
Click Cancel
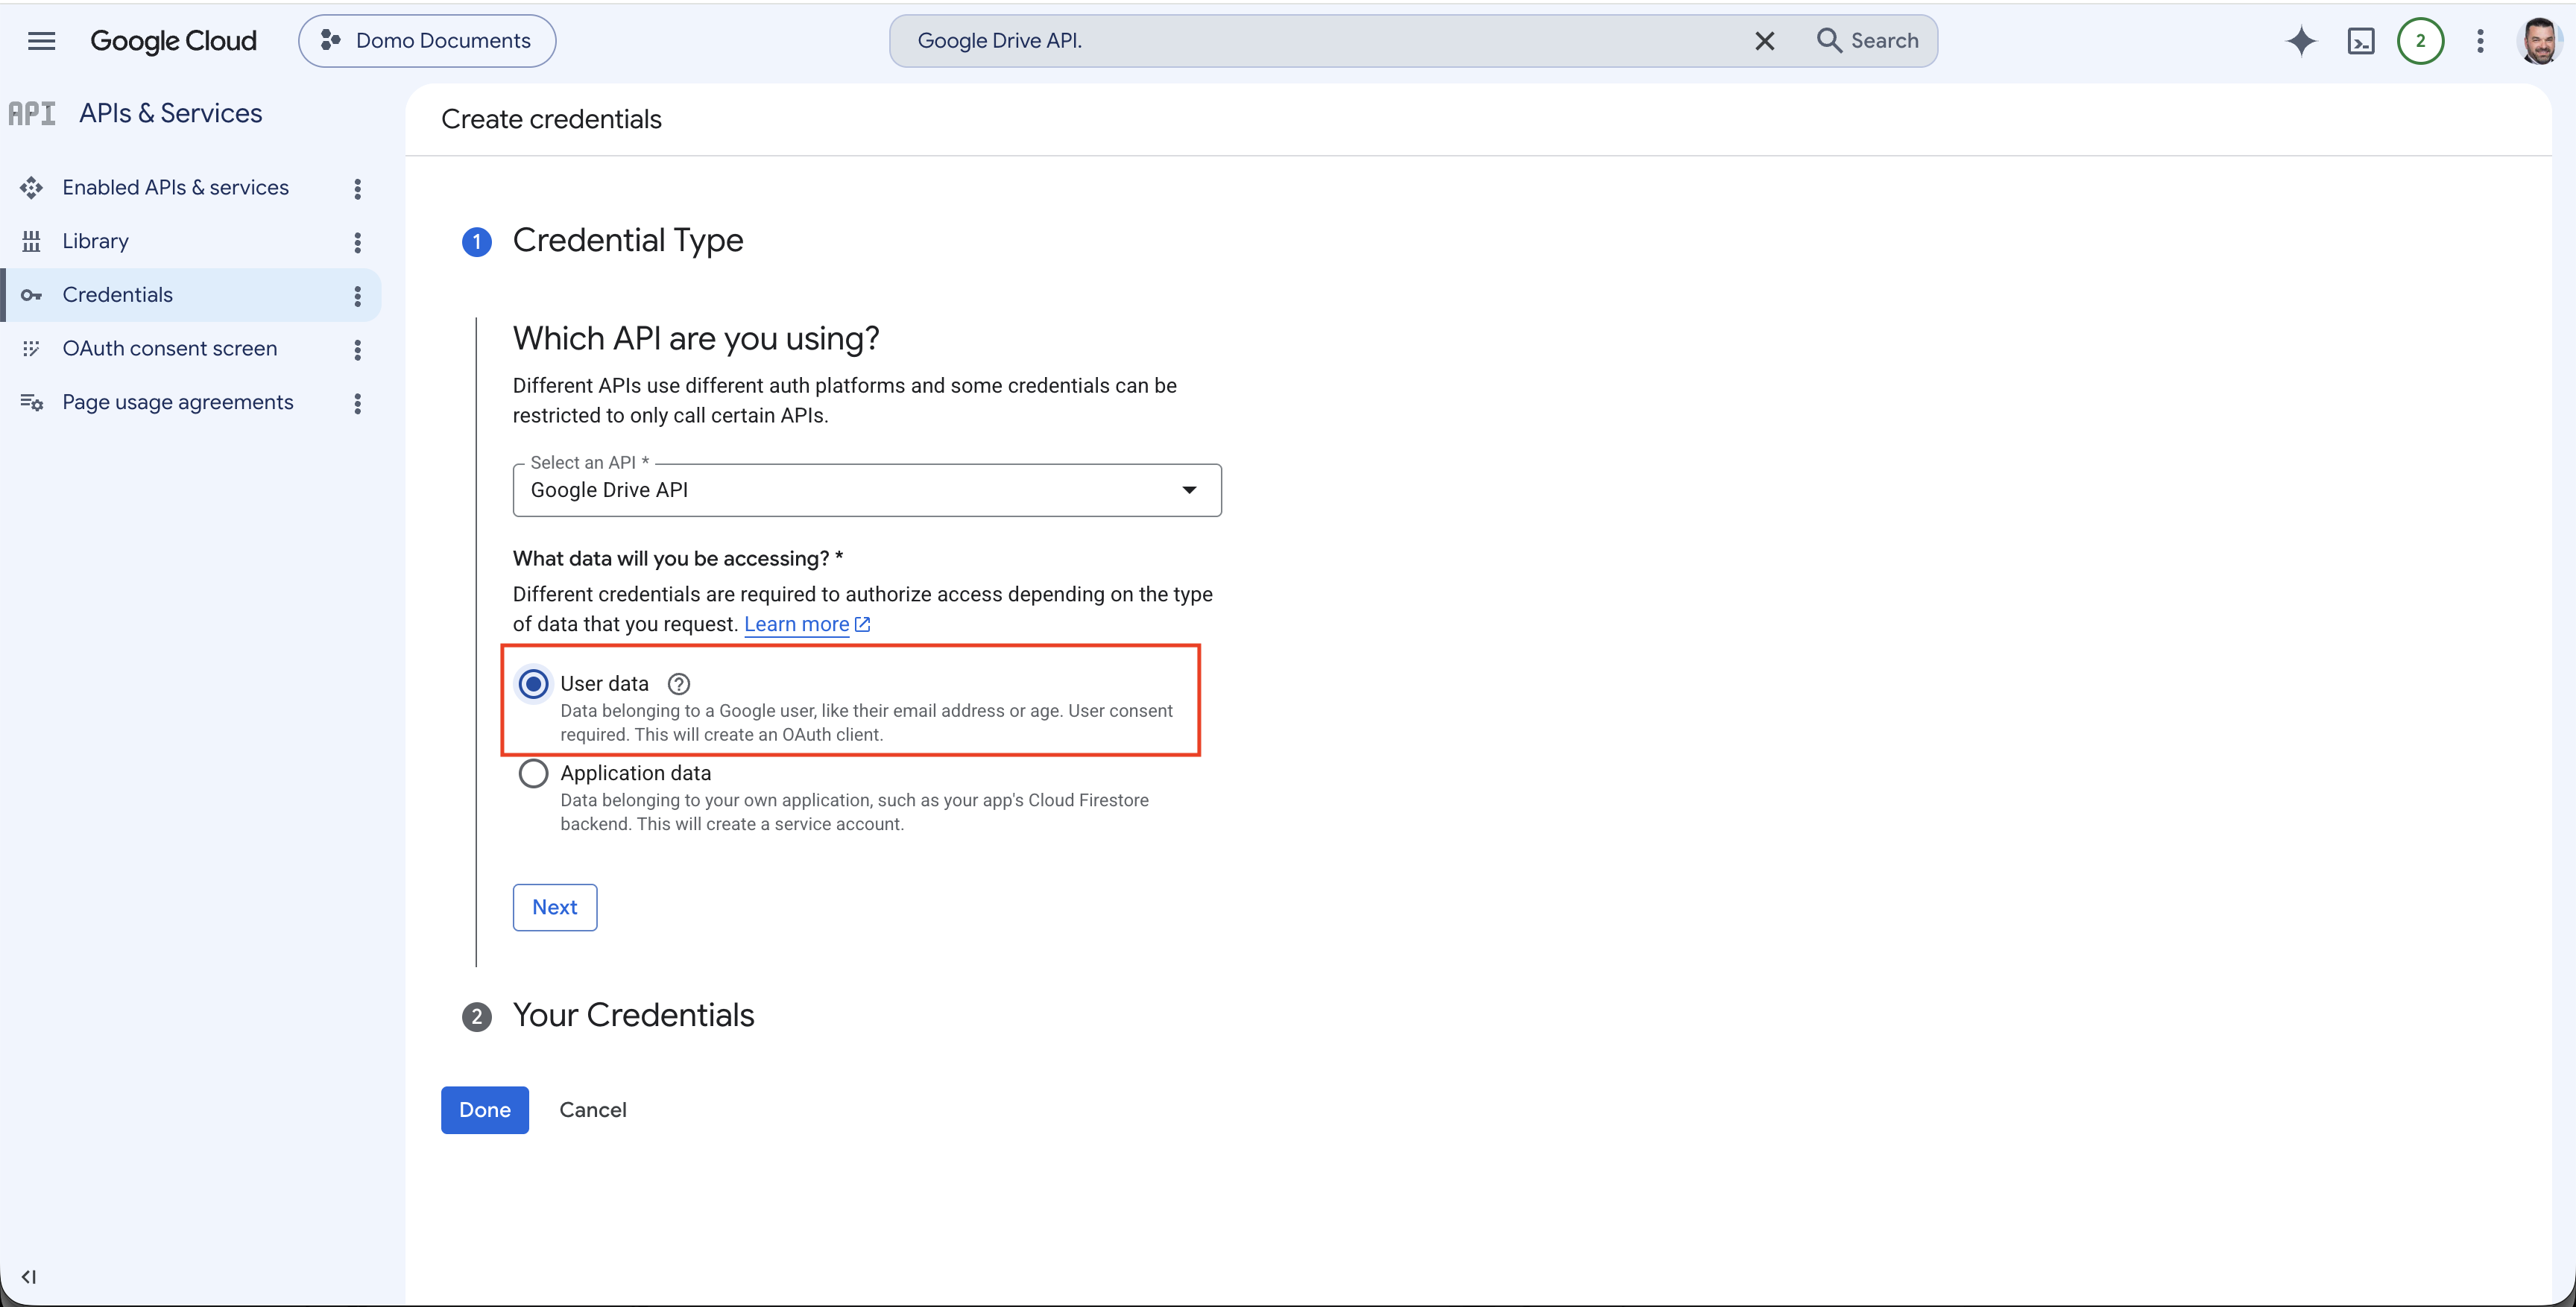593,1110
